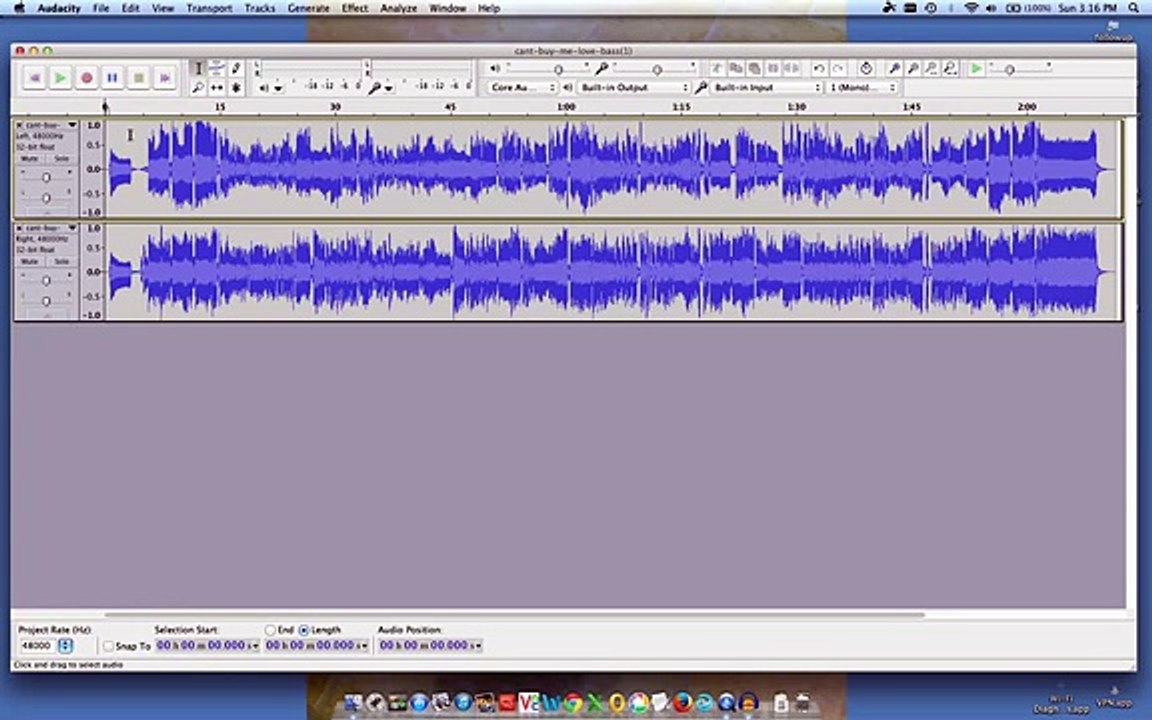Click the Trim audio icon
The image size is (1152, 720).
click(x=773, y=68)
